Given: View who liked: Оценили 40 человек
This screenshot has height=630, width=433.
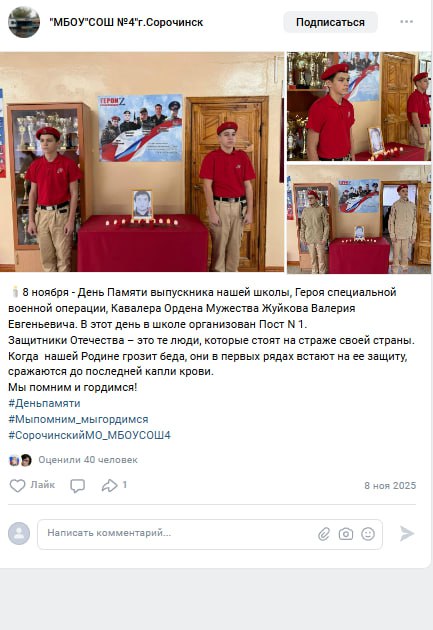Looking at the screenshot, I should point(88,460).
